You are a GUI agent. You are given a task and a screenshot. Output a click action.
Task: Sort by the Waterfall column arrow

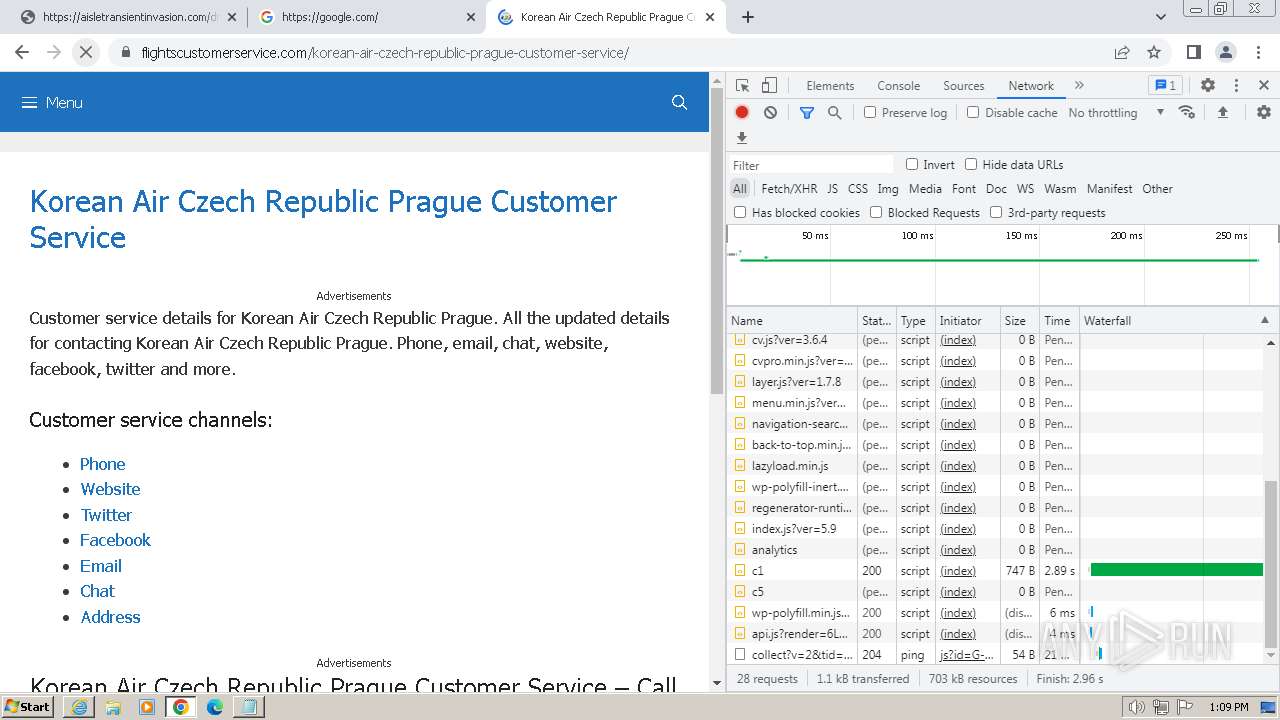click(x=1264, y=320)
